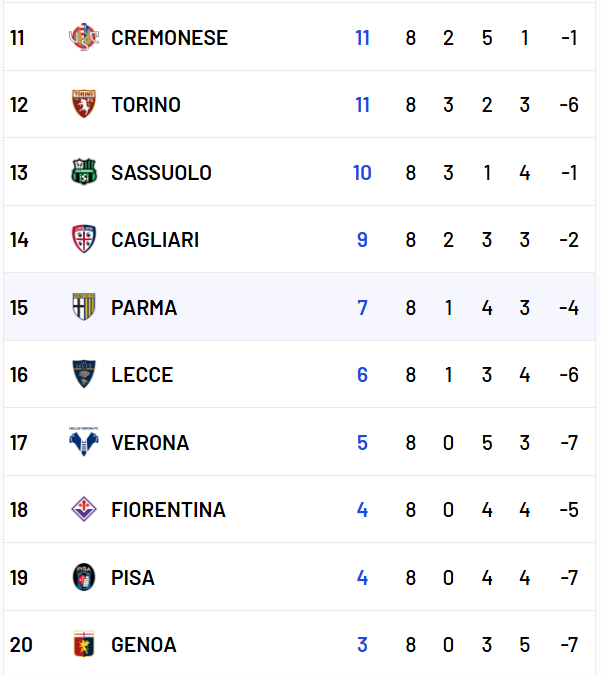Click the Fiorentina club crest icon

point(84,510)
